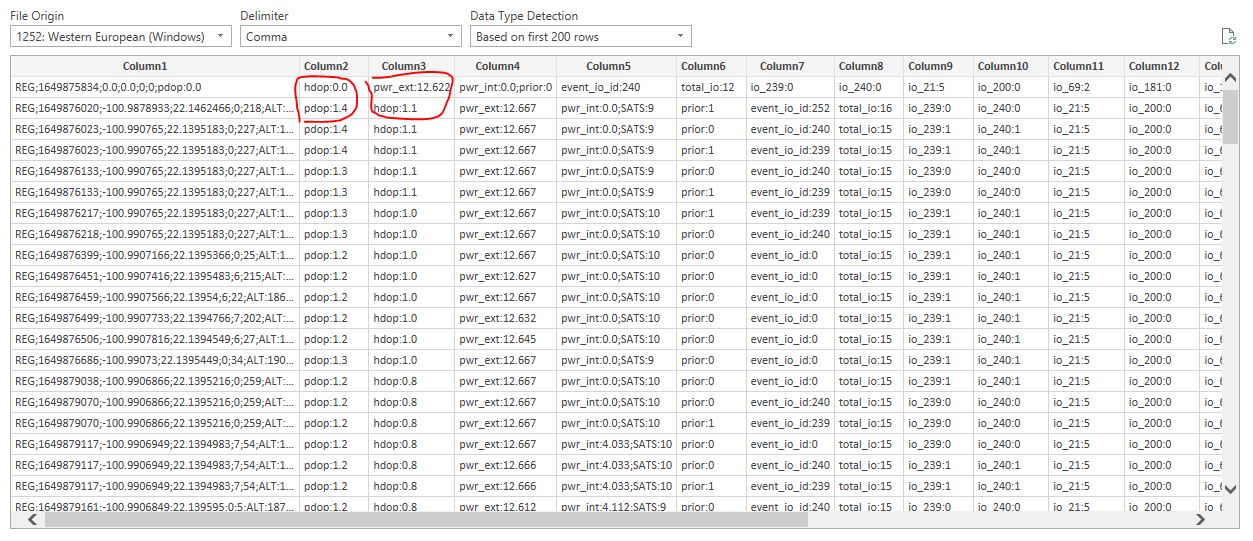Image resolution: width=1253 pixels, height=541 pixels.
Task: Select the Column1 header
Action: click(152, 66)
